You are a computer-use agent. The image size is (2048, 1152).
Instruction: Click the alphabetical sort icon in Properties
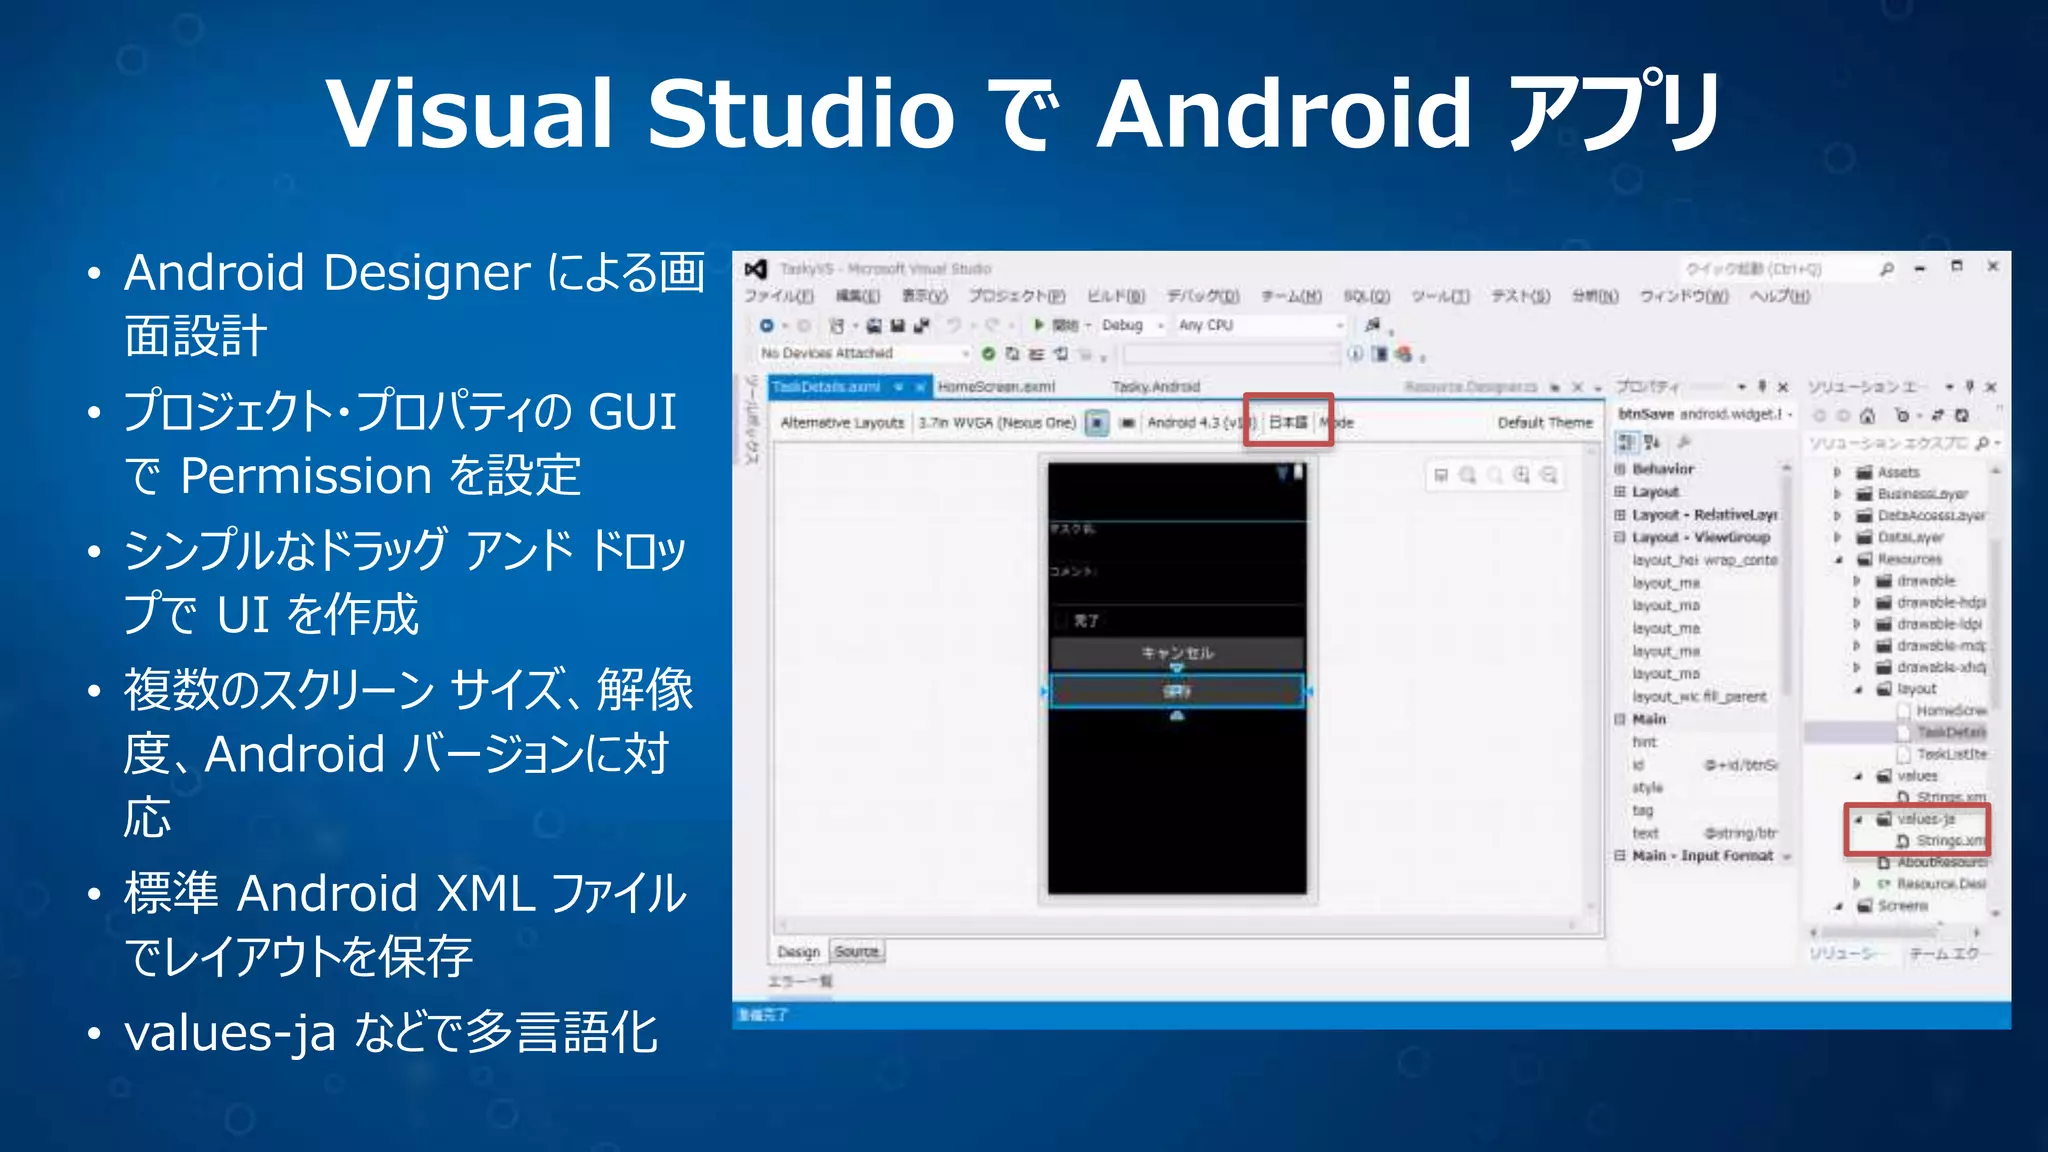tap(1652, 442)
